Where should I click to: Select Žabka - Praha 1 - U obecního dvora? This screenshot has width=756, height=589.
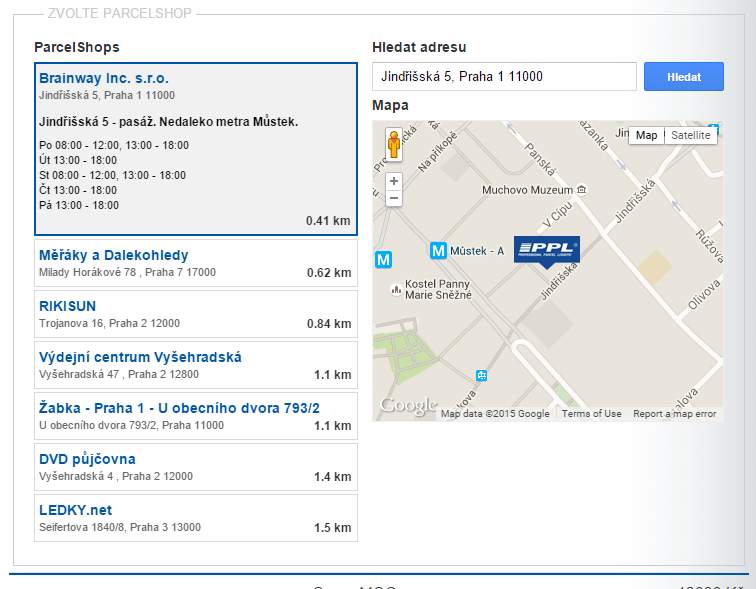point(196,416)
